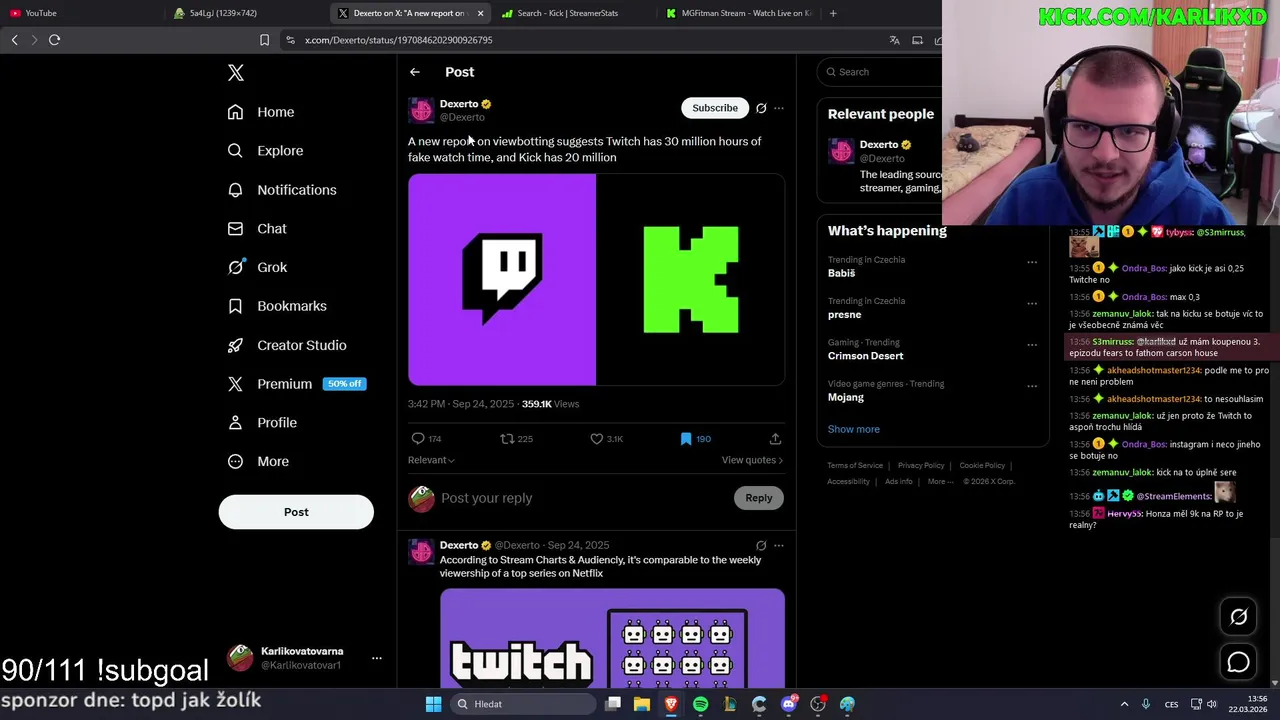The image size is (1280, 720).
Task: Open Profile in X sidebar
Action: click(x=262, y=423)
